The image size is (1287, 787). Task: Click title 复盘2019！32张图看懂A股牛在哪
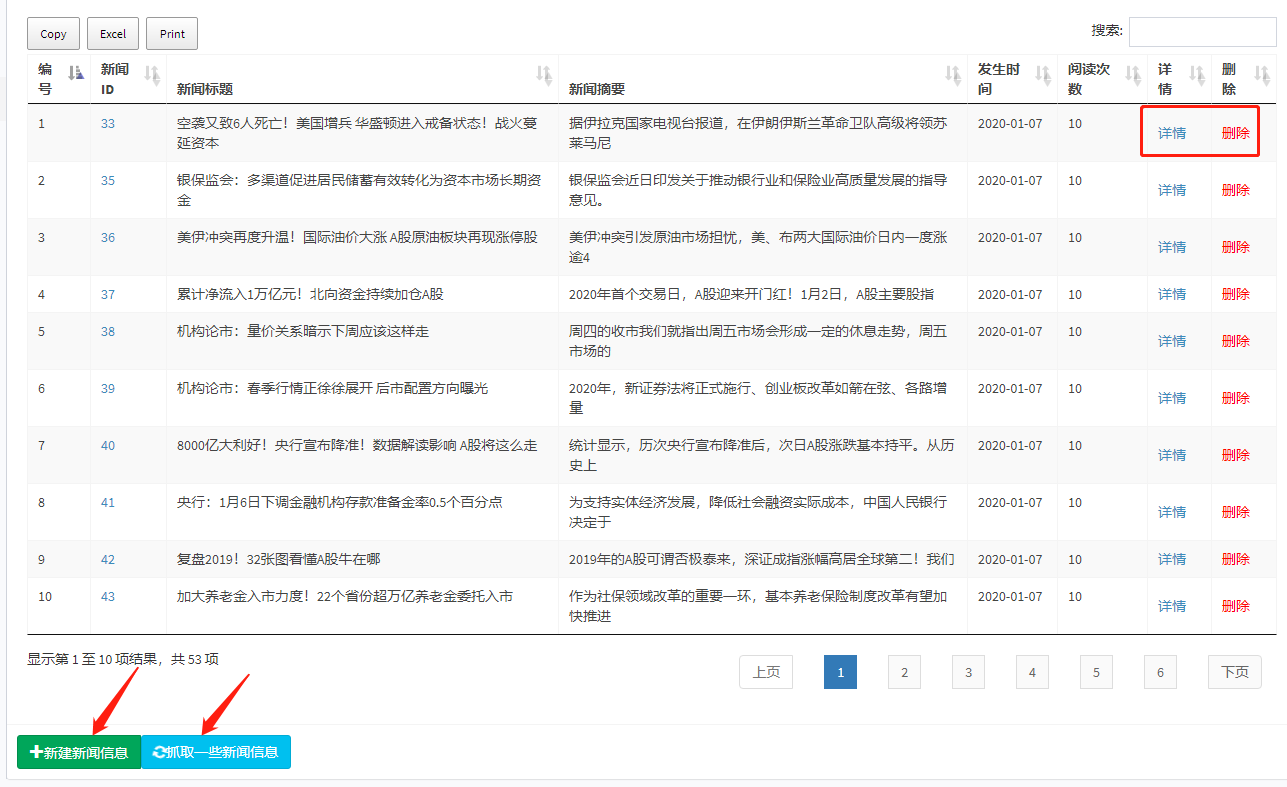[x=278, y=559]
